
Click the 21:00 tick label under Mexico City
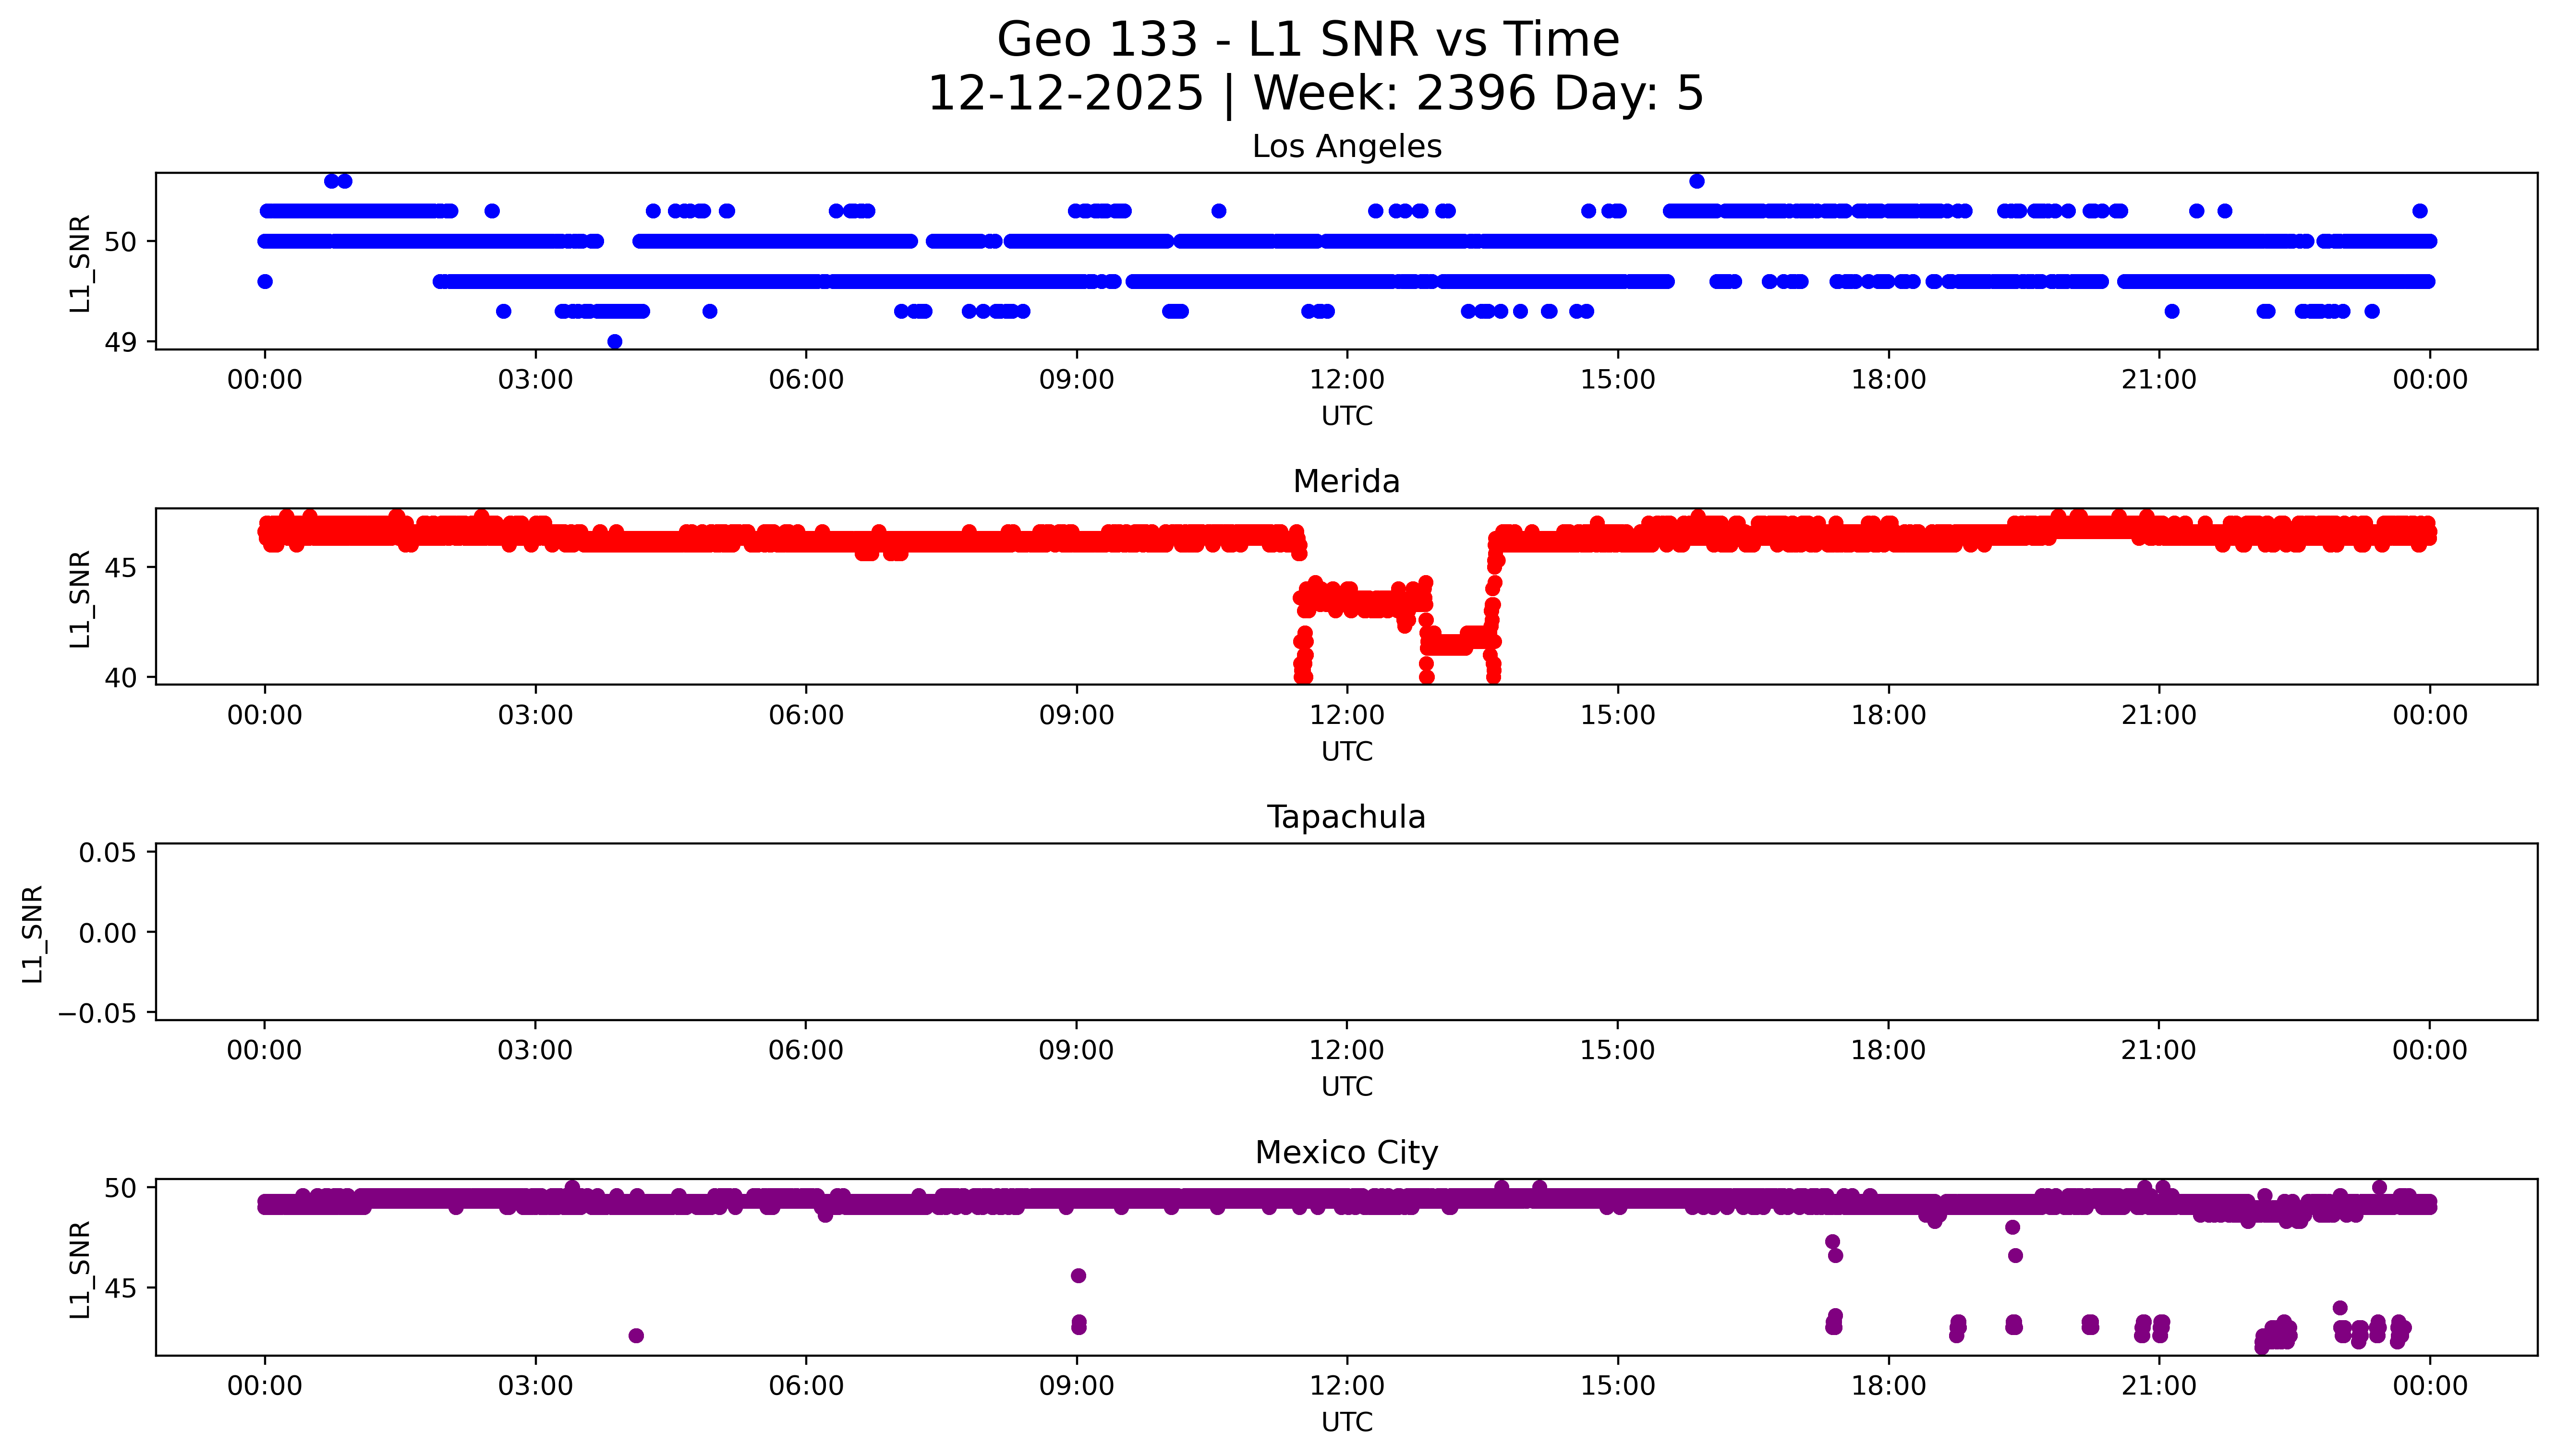[x=2159, y=1386]
